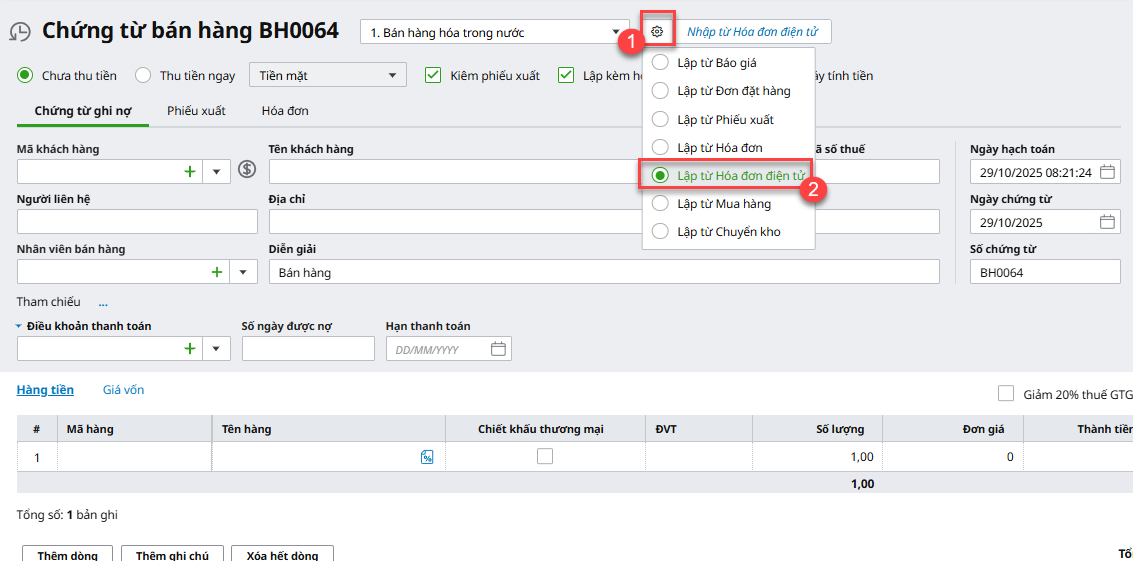Enable Giảm 20% thuế GTGT checkbox
Screen dimensions: 1133x561
(x=1006, y=394)
